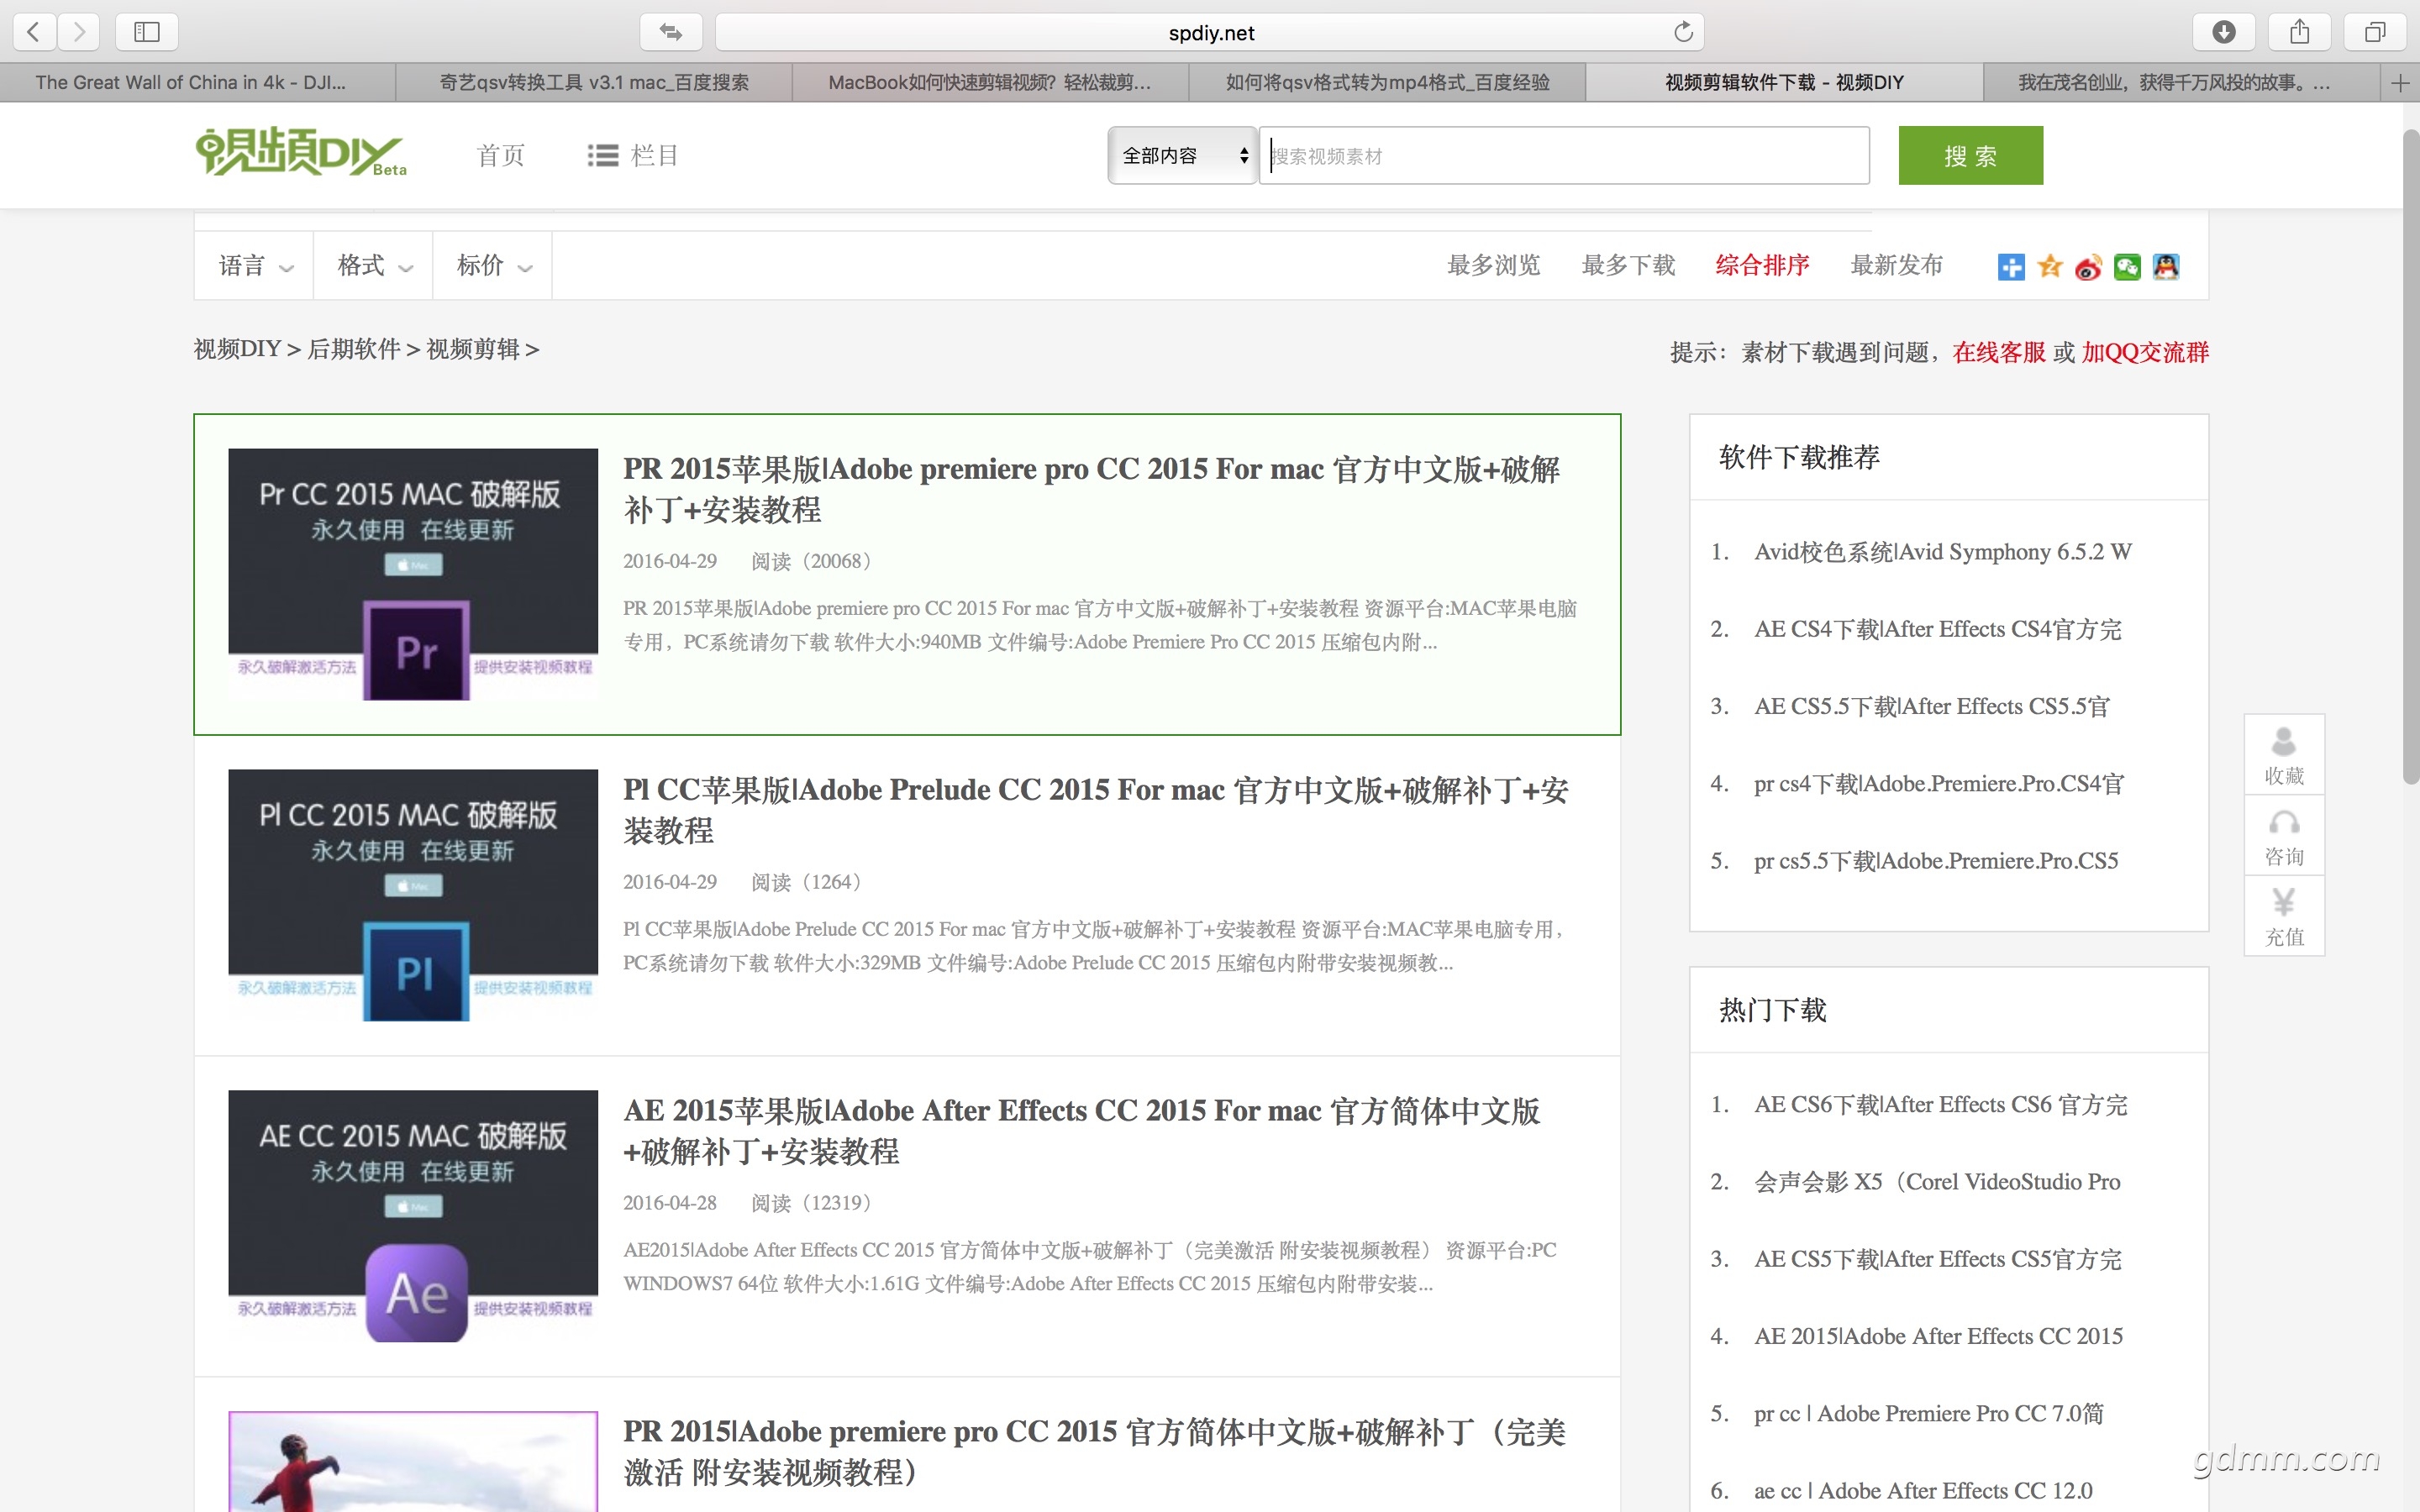This screenshot has height=1512, width=2420.
Task: Expand the 语言 filter dropdown
Action: click(x=254, y=266)
